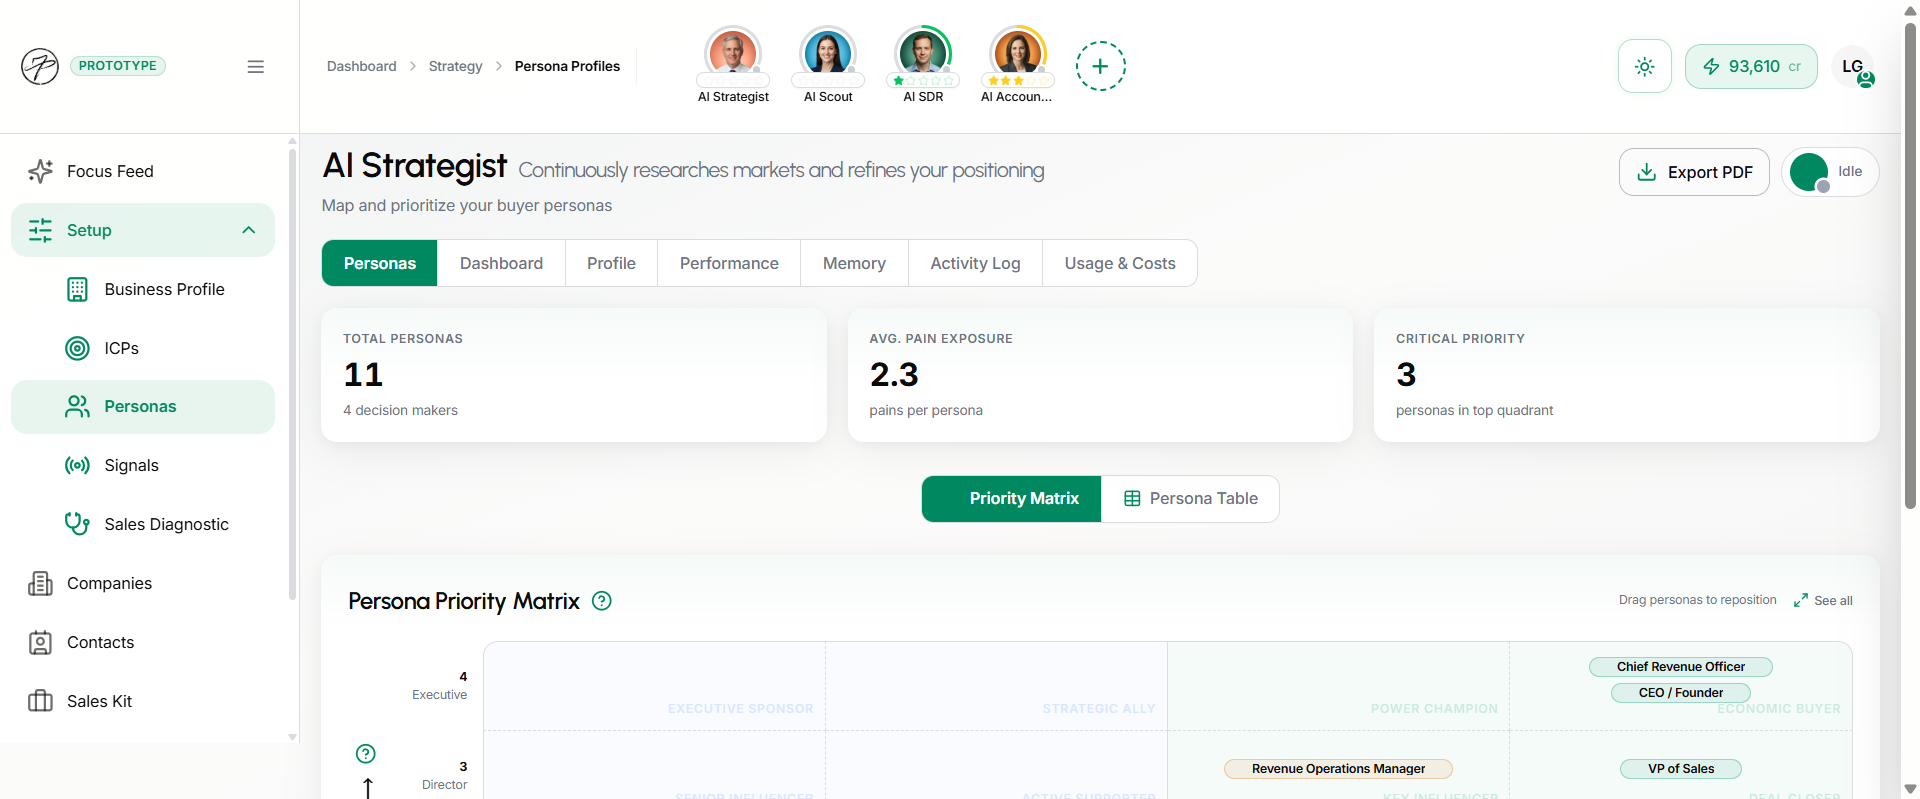Screen dimensions: 1920x799
Task: Open the Activity Log tab
Action: pyautogui.click(x=975, y=263)
